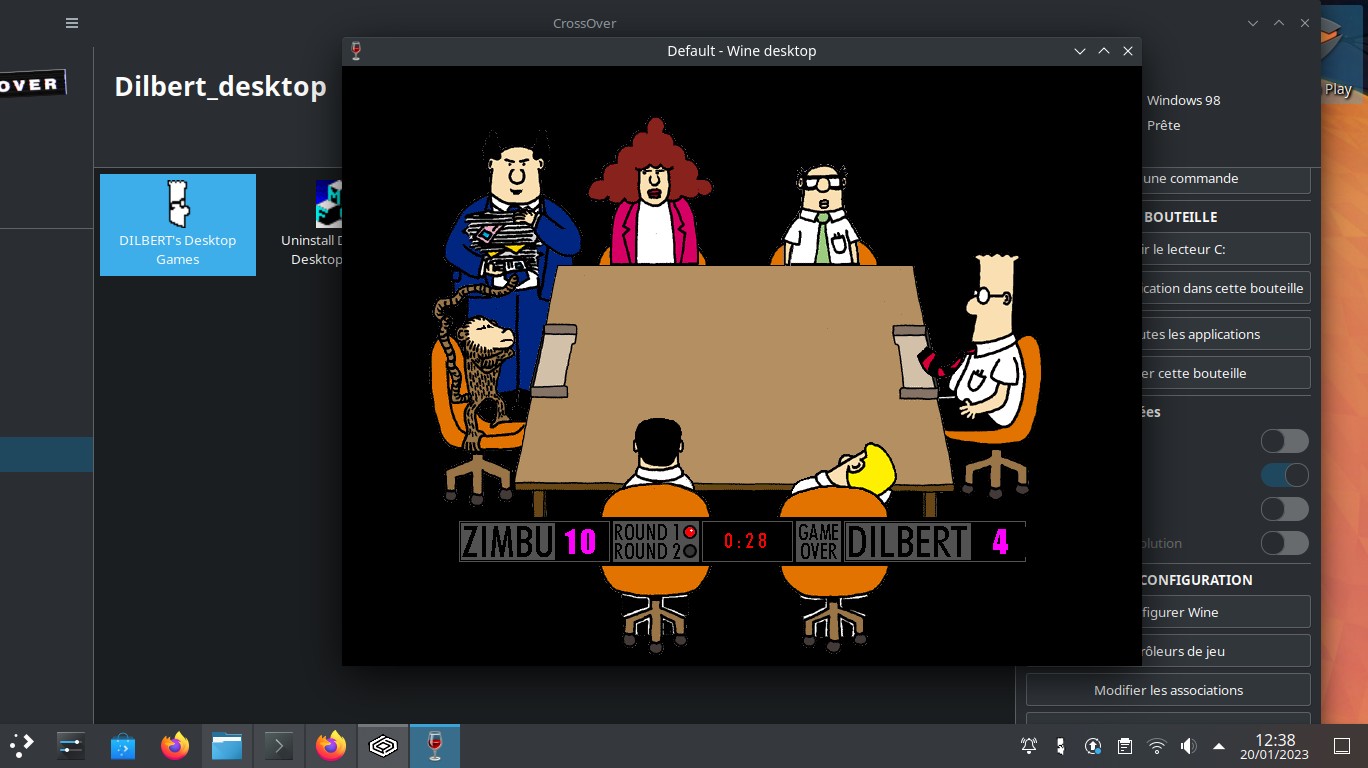Click the 'er cette bouteille' button
Image resolution: width=1368 pixels, height=768 pixels.
click(1225, 373)
